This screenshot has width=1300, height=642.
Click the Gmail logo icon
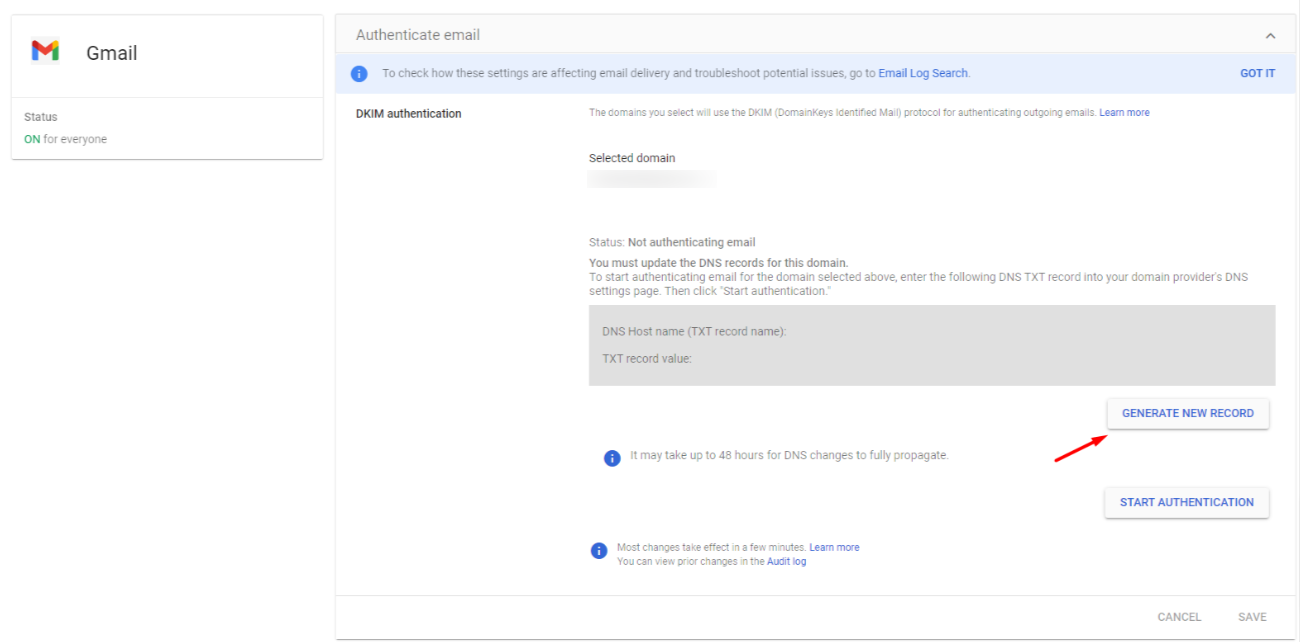(x=45, y=51)
